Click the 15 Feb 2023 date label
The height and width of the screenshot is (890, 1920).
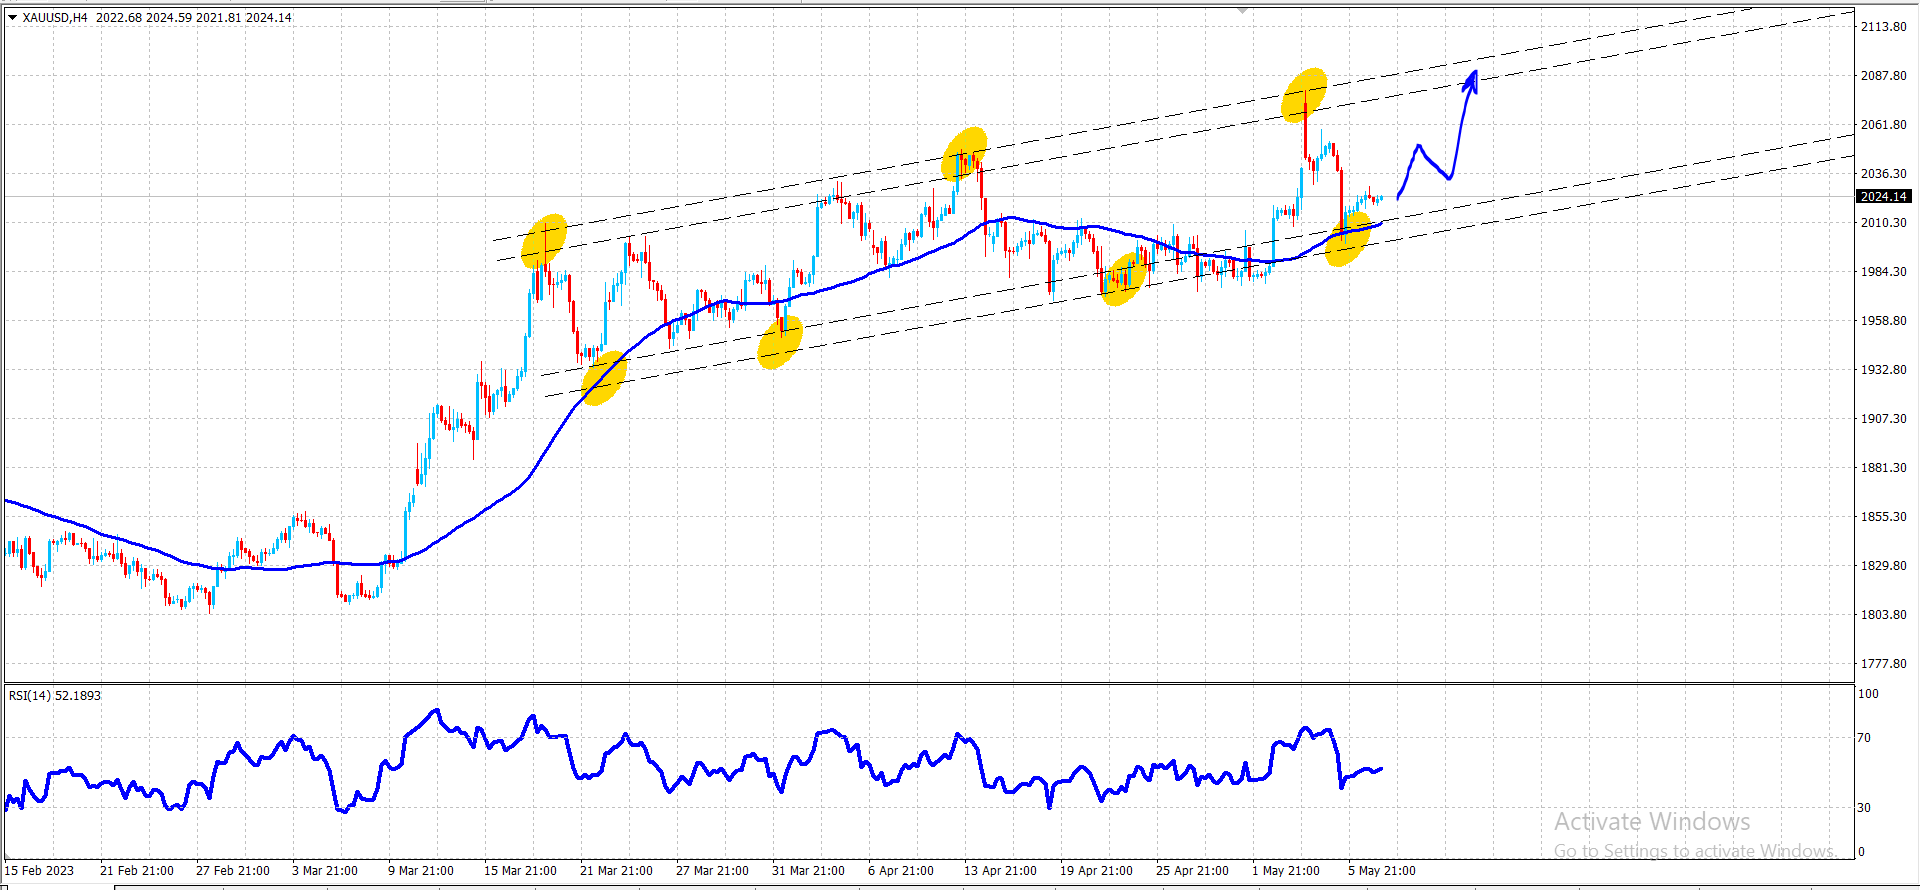[40, 871]
